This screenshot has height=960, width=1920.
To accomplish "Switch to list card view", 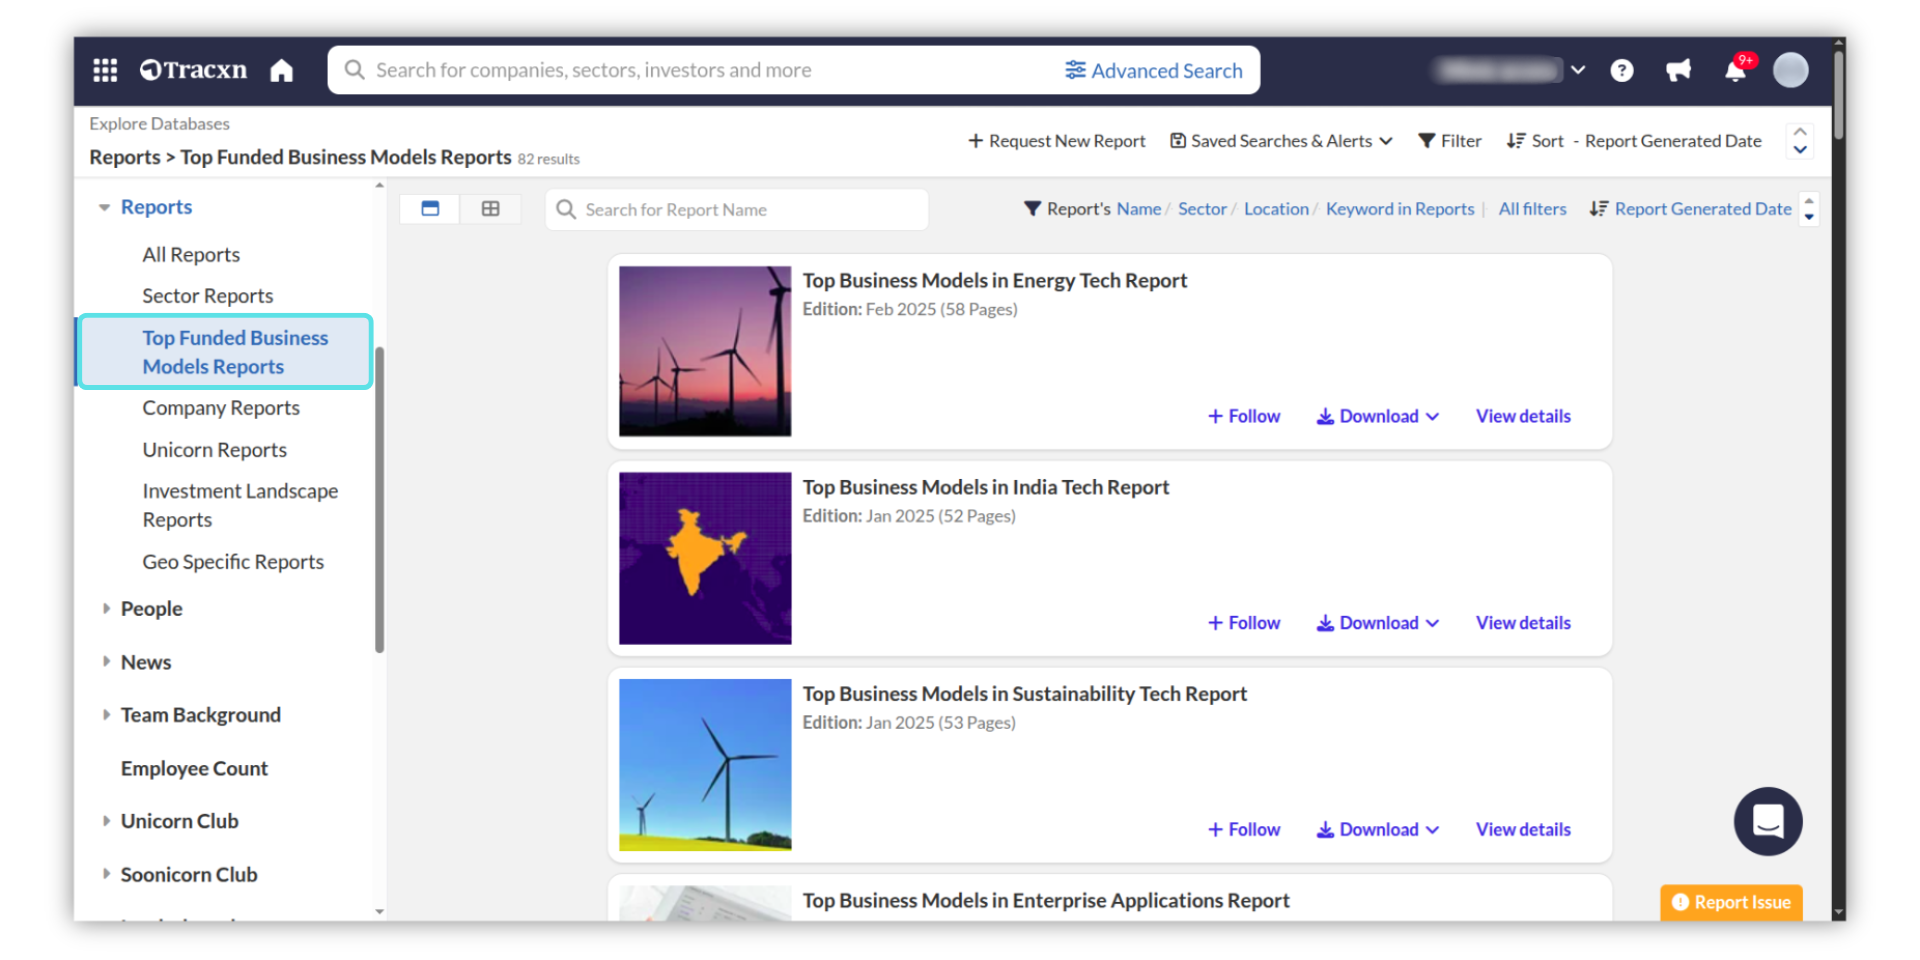I will point(430,209).
